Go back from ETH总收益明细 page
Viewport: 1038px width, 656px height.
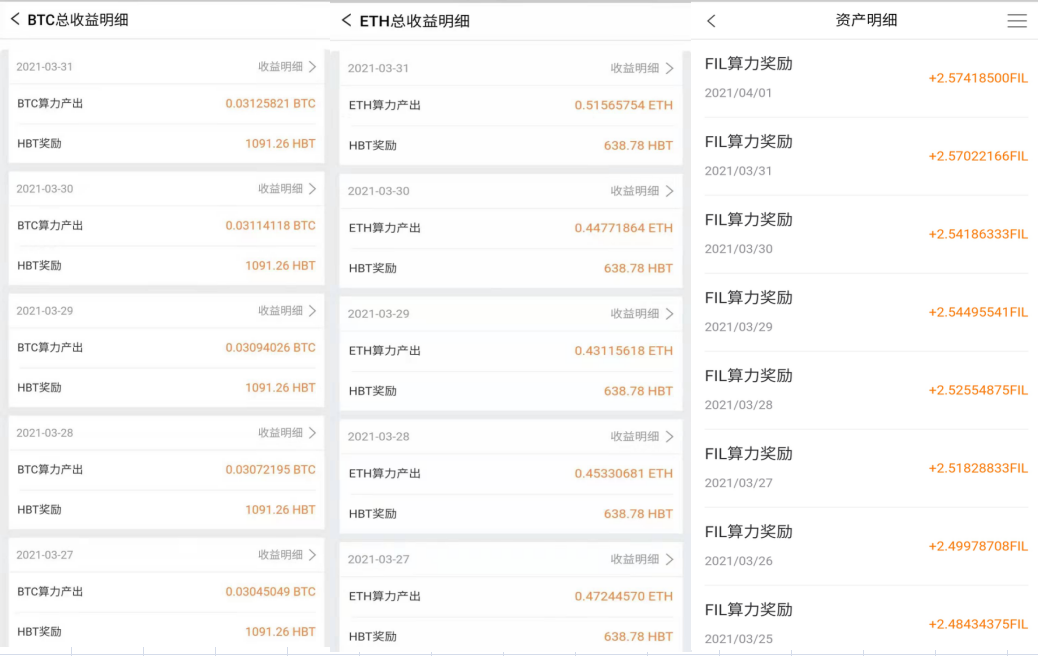pos(346,20)
